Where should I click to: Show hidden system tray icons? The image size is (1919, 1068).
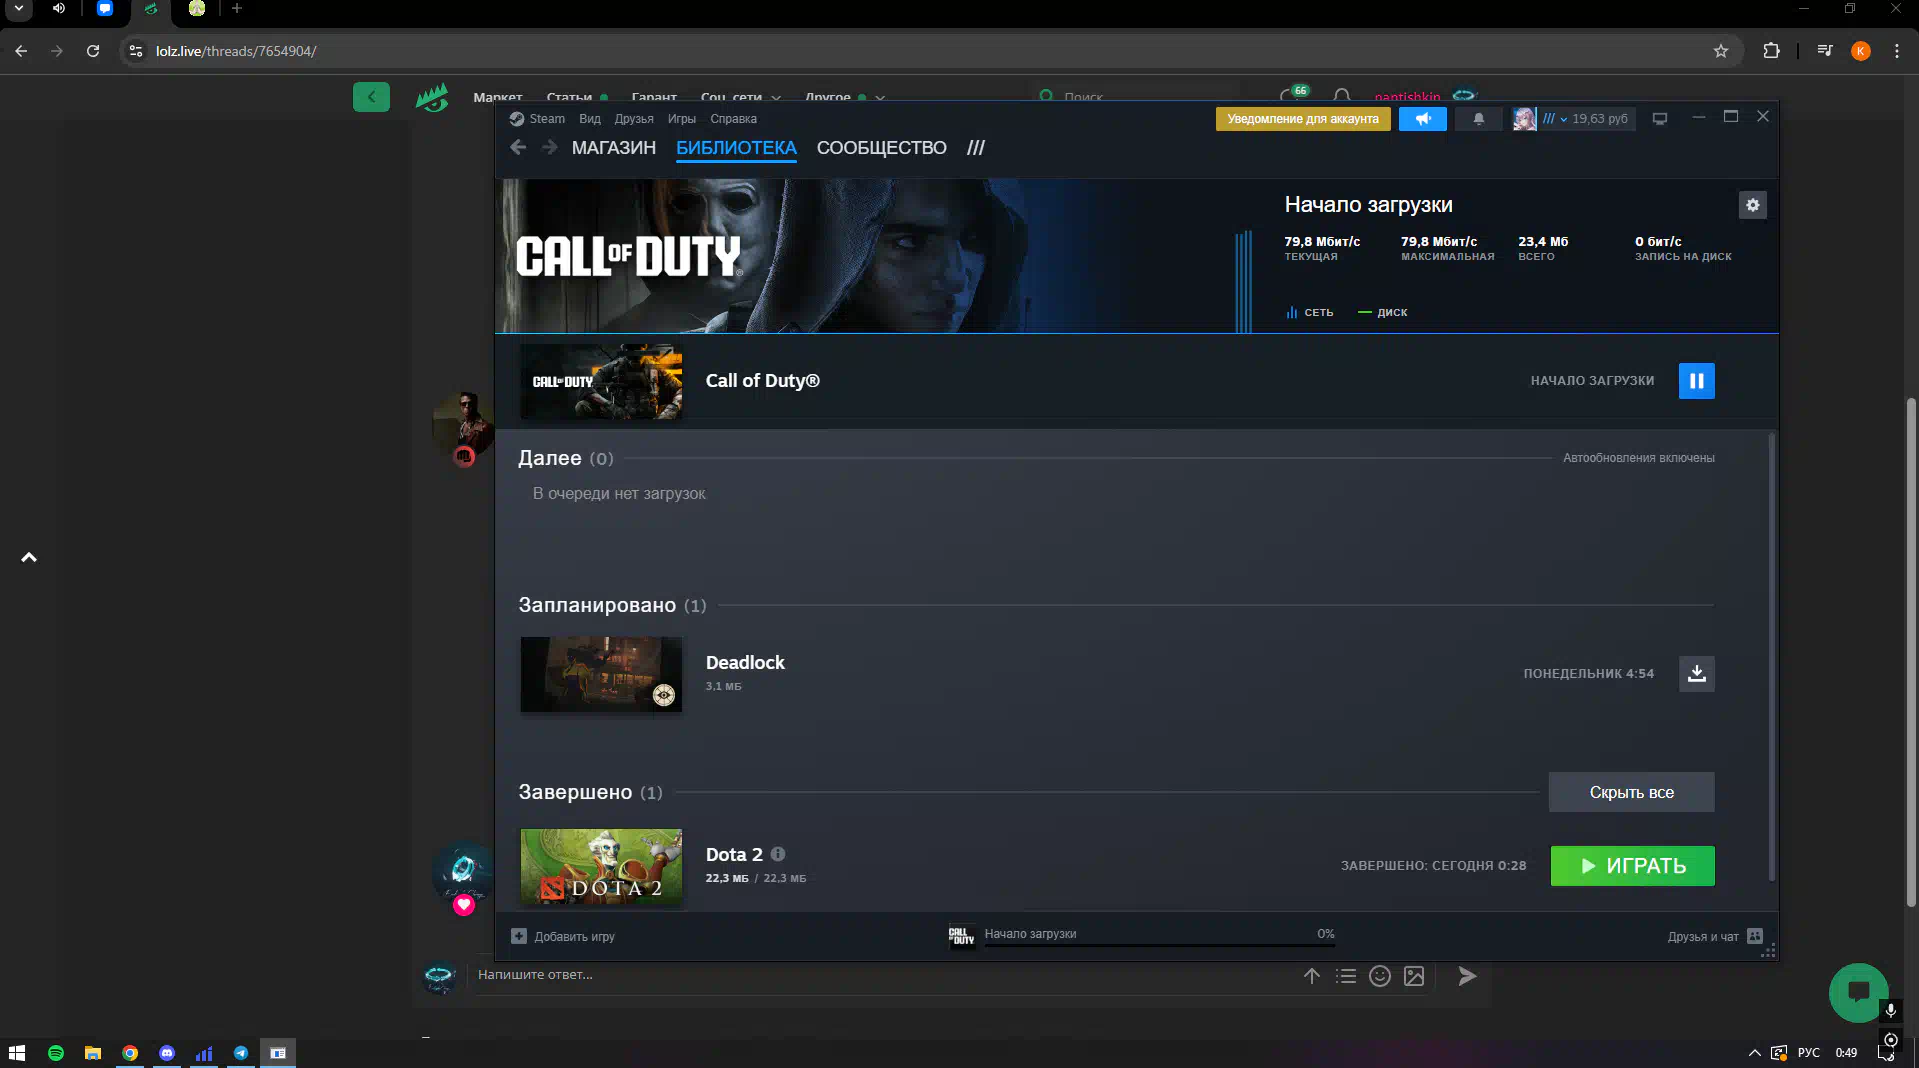(x=1754, y=1053)
